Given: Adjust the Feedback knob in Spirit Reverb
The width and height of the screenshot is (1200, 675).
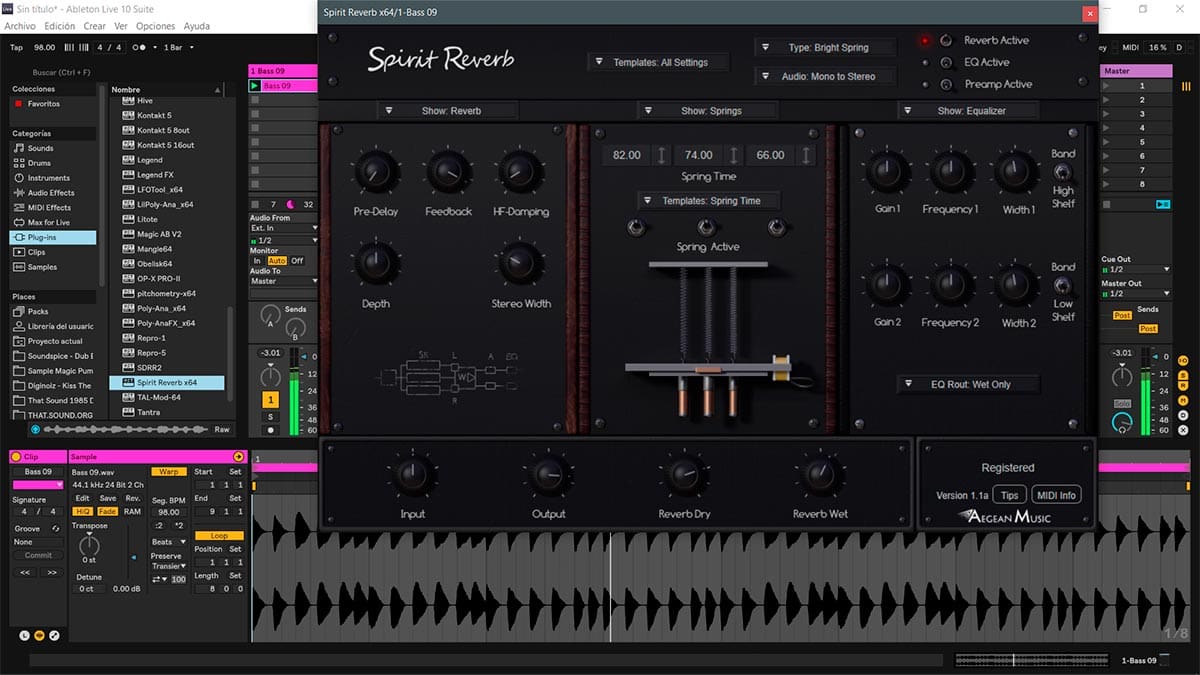Looking at the screenshot, I should pyautogui.click(x=448, y=173).
